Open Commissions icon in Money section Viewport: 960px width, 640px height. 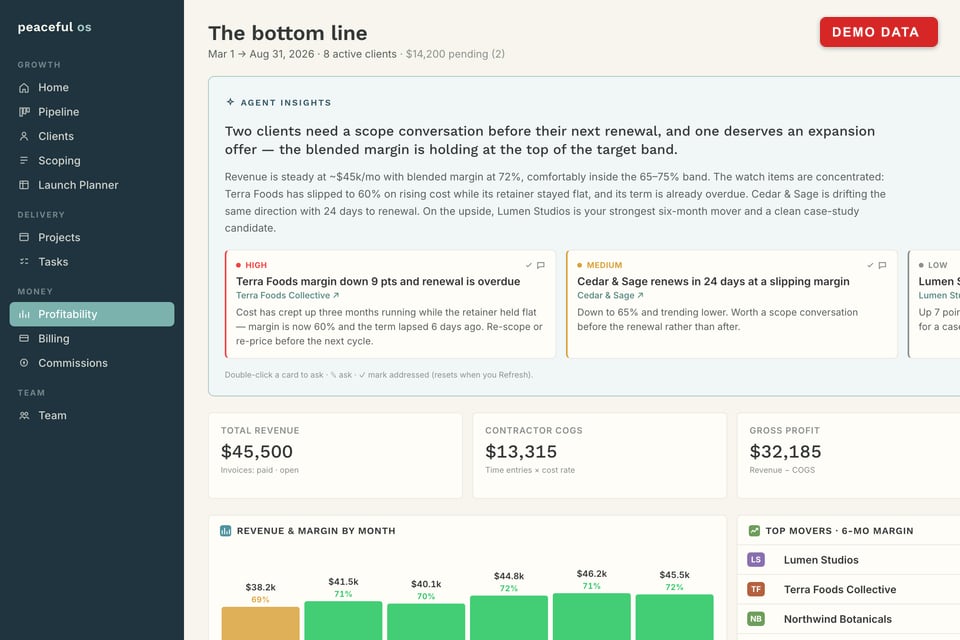24,363
